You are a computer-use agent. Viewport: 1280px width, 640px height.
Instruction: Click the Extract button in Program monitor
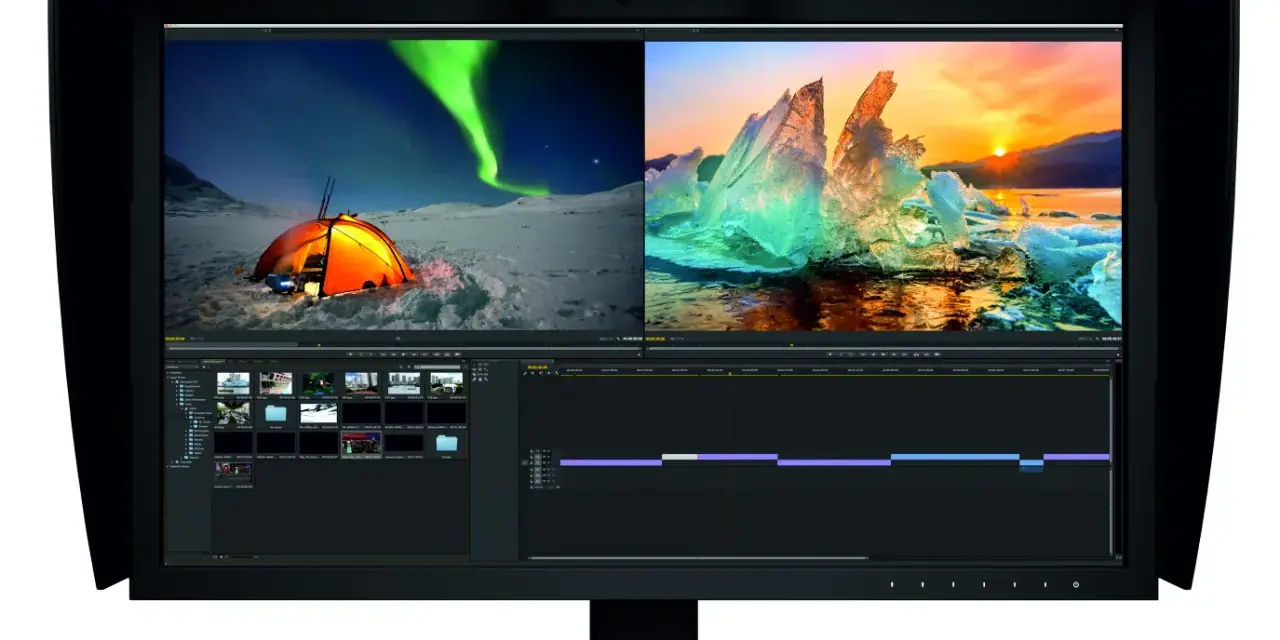tap(926, 354)
